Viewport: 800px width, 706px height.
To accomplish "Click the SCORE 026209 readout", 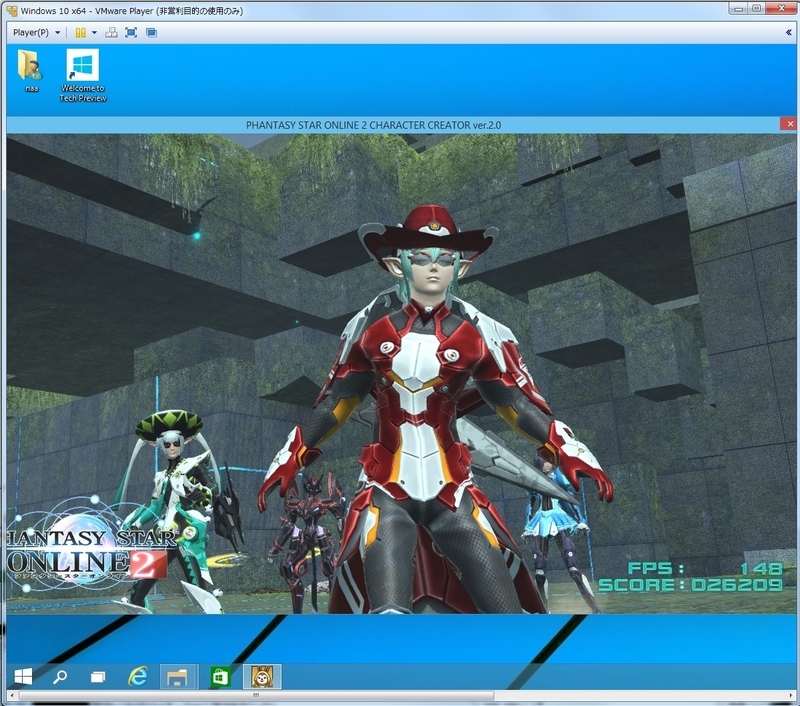I will coord(690,585).
